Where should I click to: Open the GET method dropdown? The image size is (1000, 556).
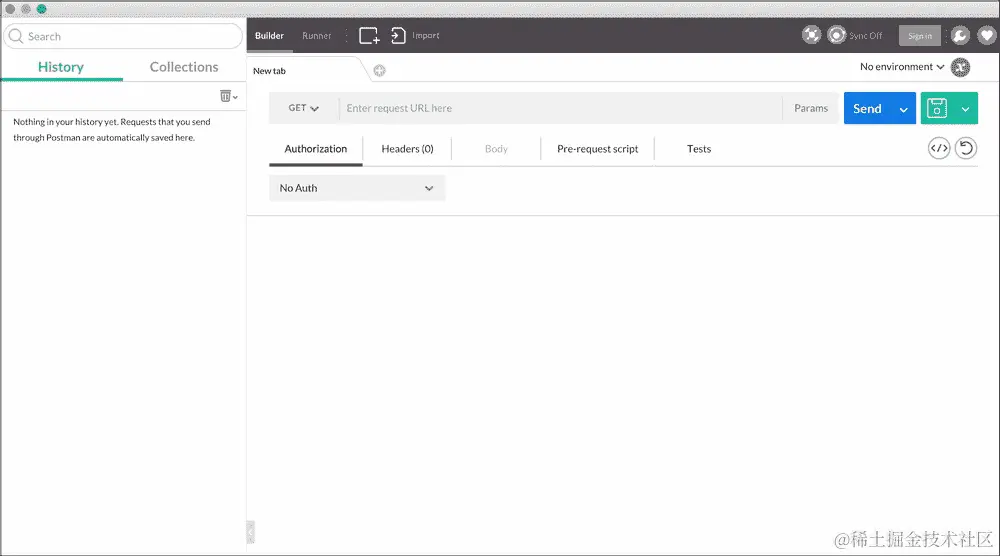click(x=304, y=108)
